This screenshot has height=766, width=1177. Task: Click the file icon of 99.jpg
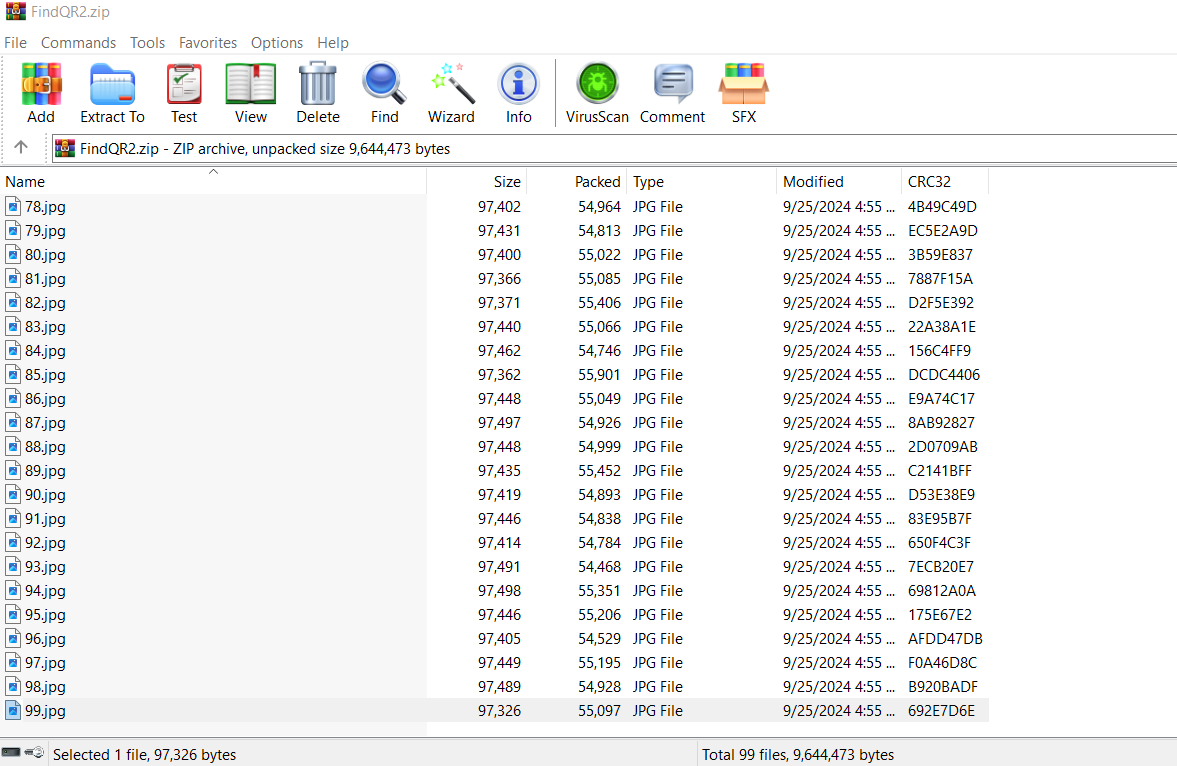(13, 710)
